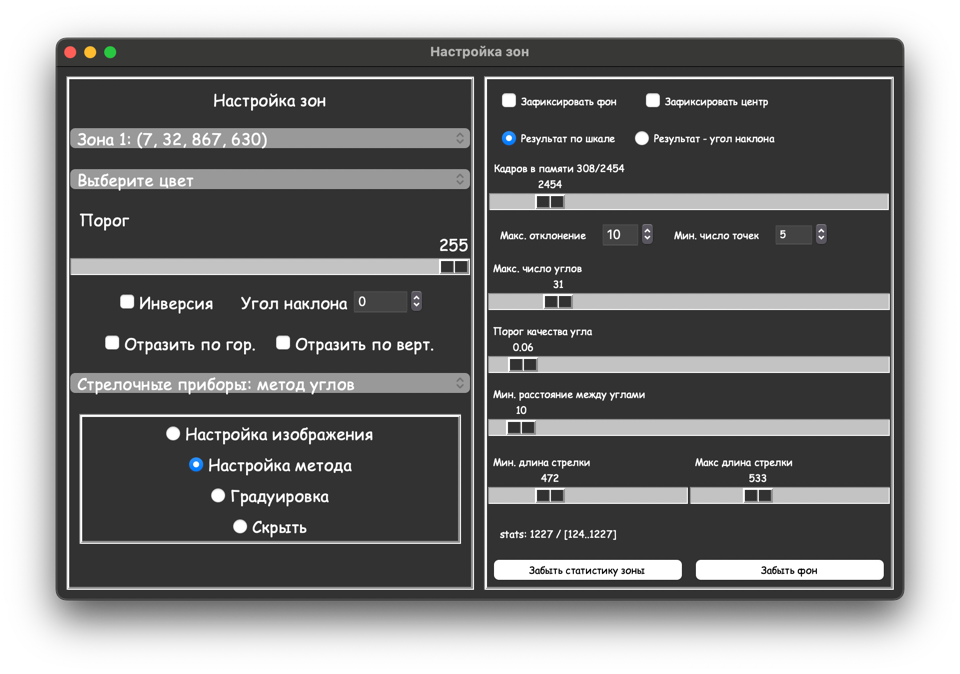Choose the Скрыть radio option
This screenshot has width=960, height=674.
(x=240, y=527)
